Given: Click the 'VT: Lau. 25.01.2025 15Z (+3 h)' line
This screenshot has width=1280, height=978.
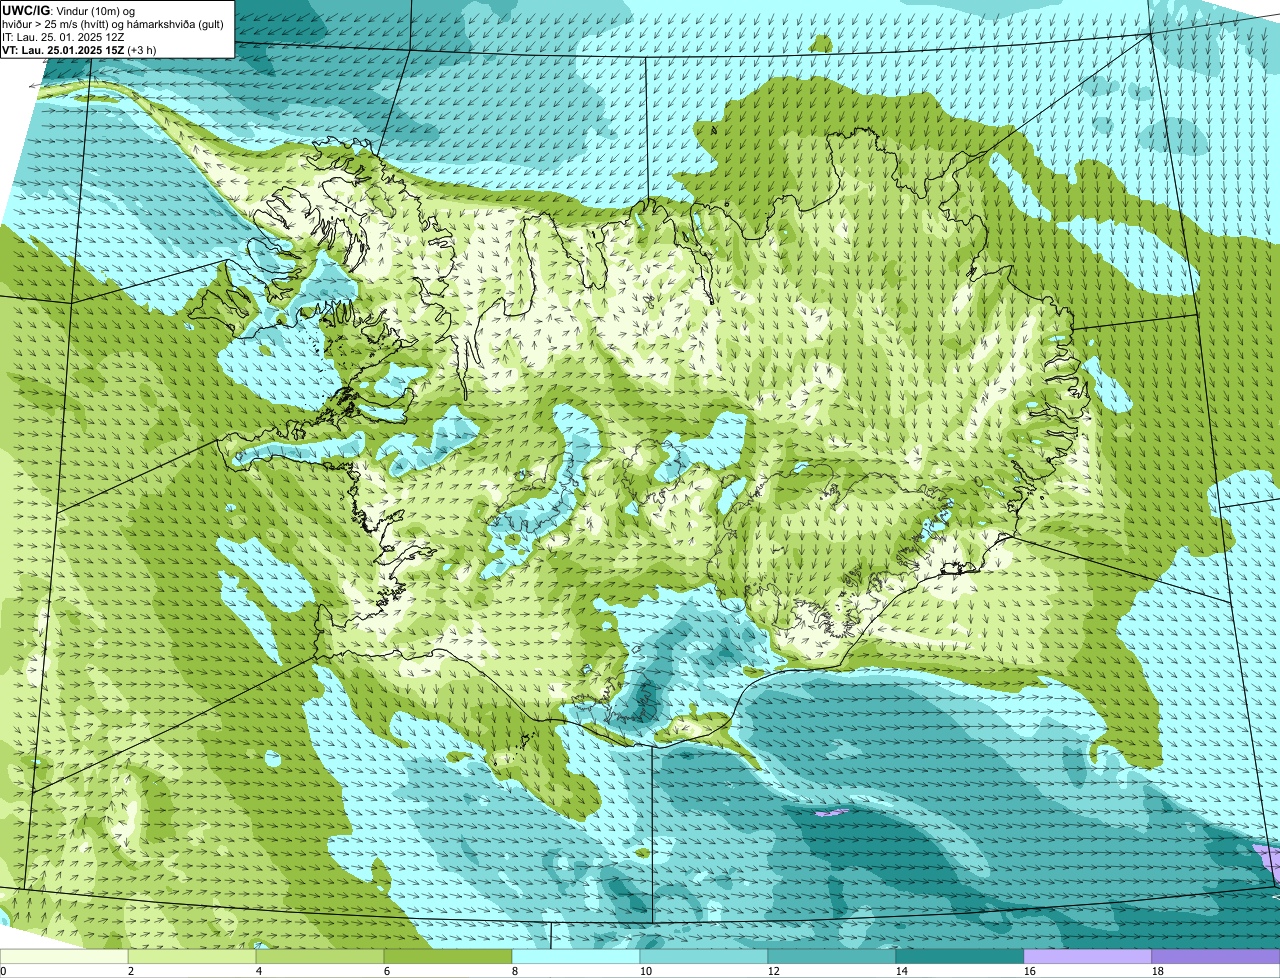Looking at the screenshot, I should (79, 49).
